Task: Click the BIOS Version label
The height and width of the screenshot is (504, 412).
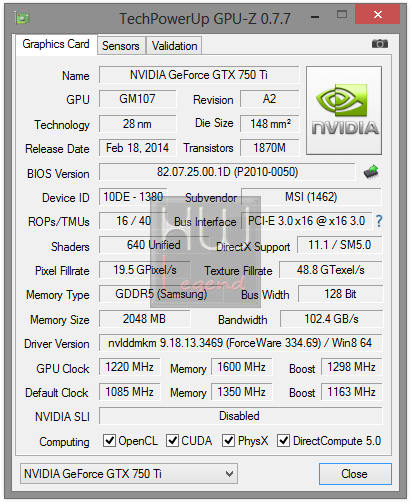Action: (58, 174)
